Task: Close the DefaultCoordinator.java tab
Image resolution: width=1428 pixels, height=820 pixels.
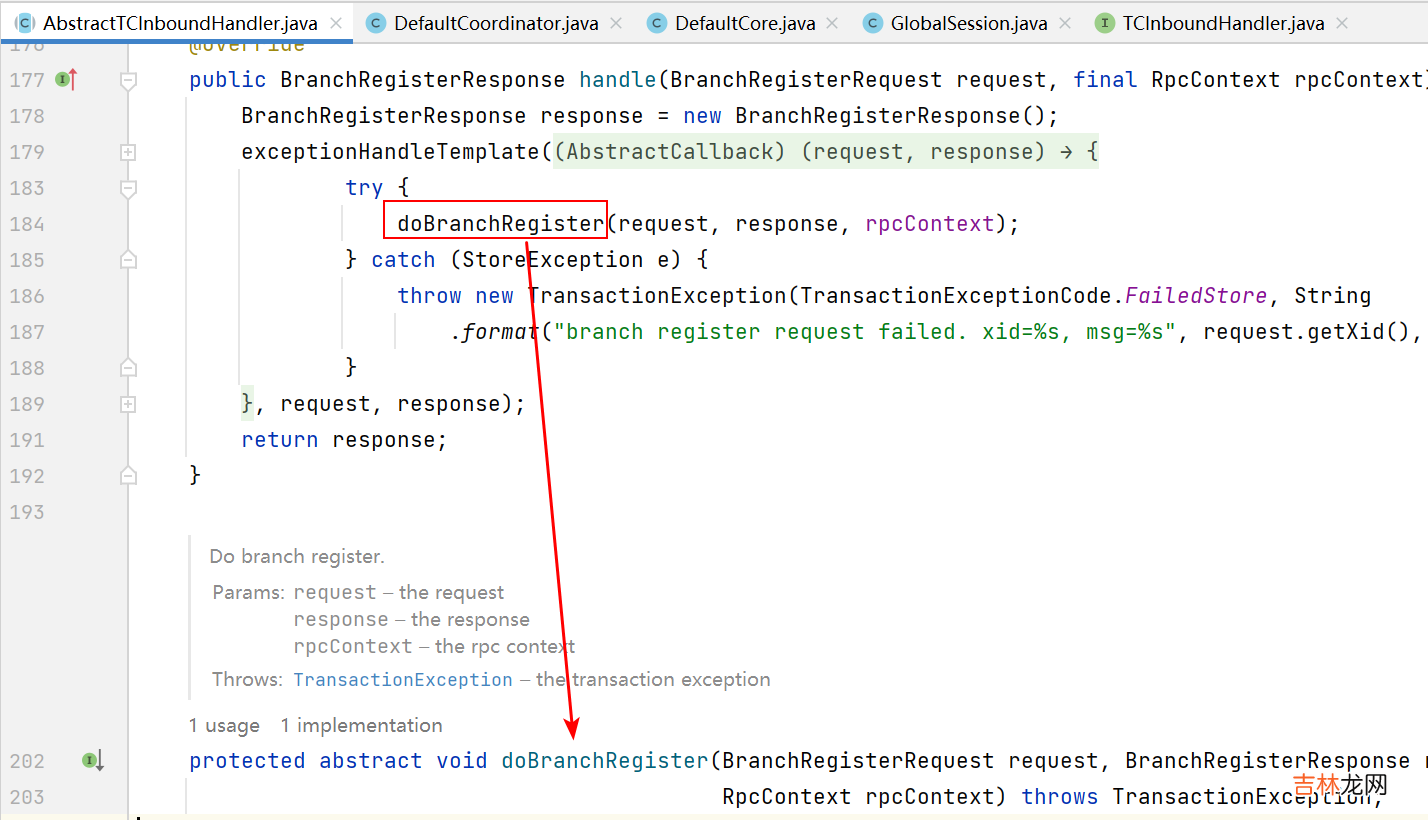Action: pos(614,23)
